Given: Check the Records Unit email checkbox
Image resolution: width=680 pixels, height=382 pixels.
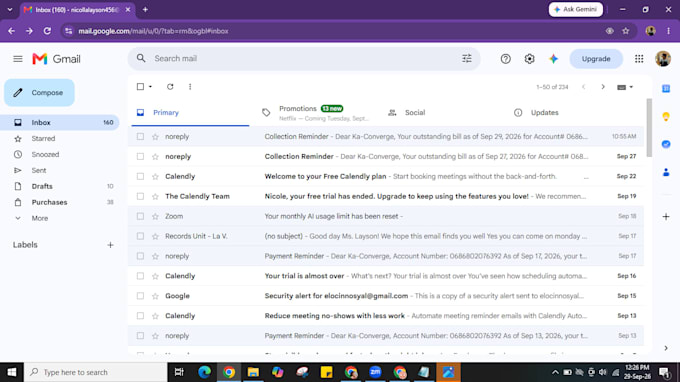Looking at the screenshot, I should (x=140, y=236).
